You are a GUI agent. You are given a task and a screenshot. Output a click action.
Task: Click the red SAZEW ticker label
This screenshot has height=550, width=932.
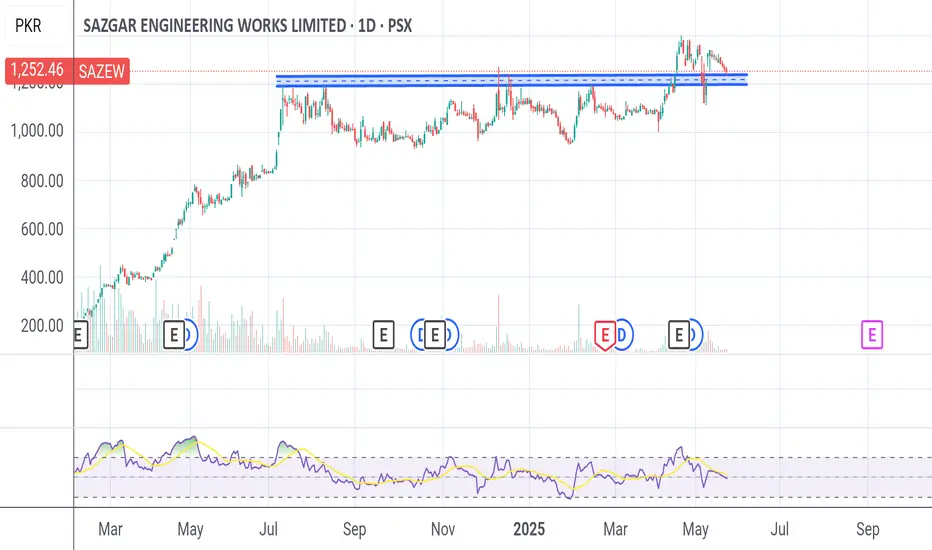coord(102,71)
